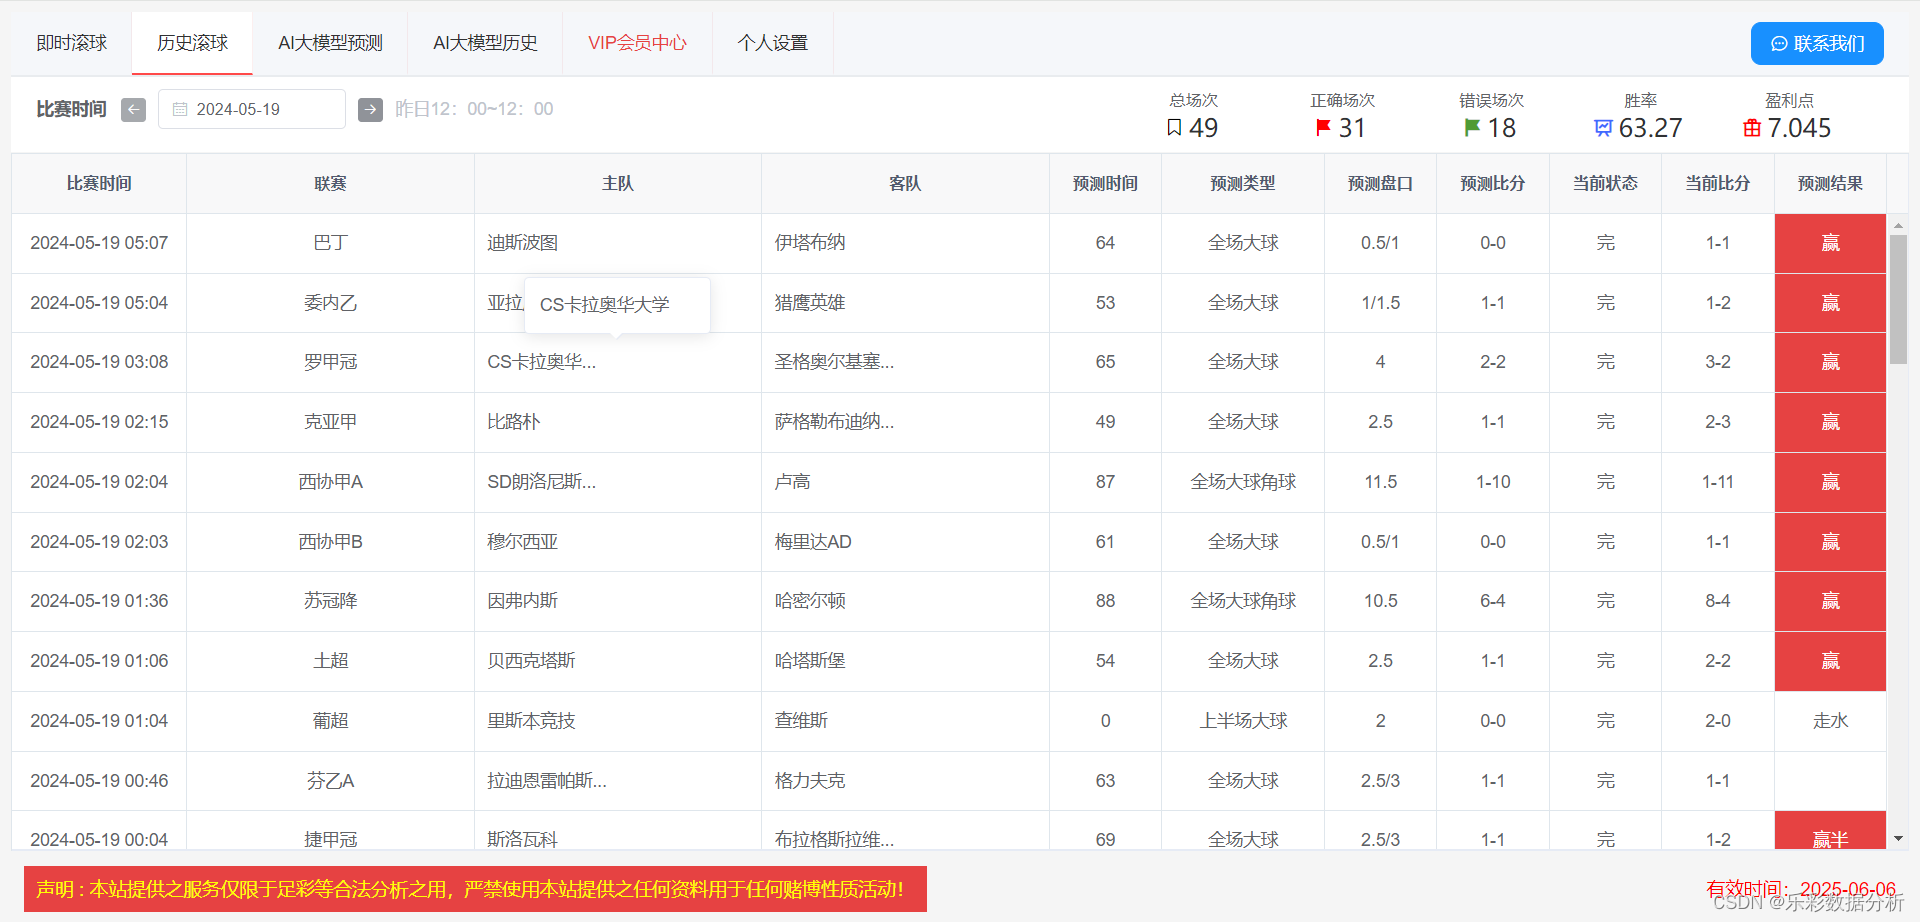Screen dimensions: 1920x922
Task: Click the green flag icon beside 错误场次
Action: (x=1471, y=128)
